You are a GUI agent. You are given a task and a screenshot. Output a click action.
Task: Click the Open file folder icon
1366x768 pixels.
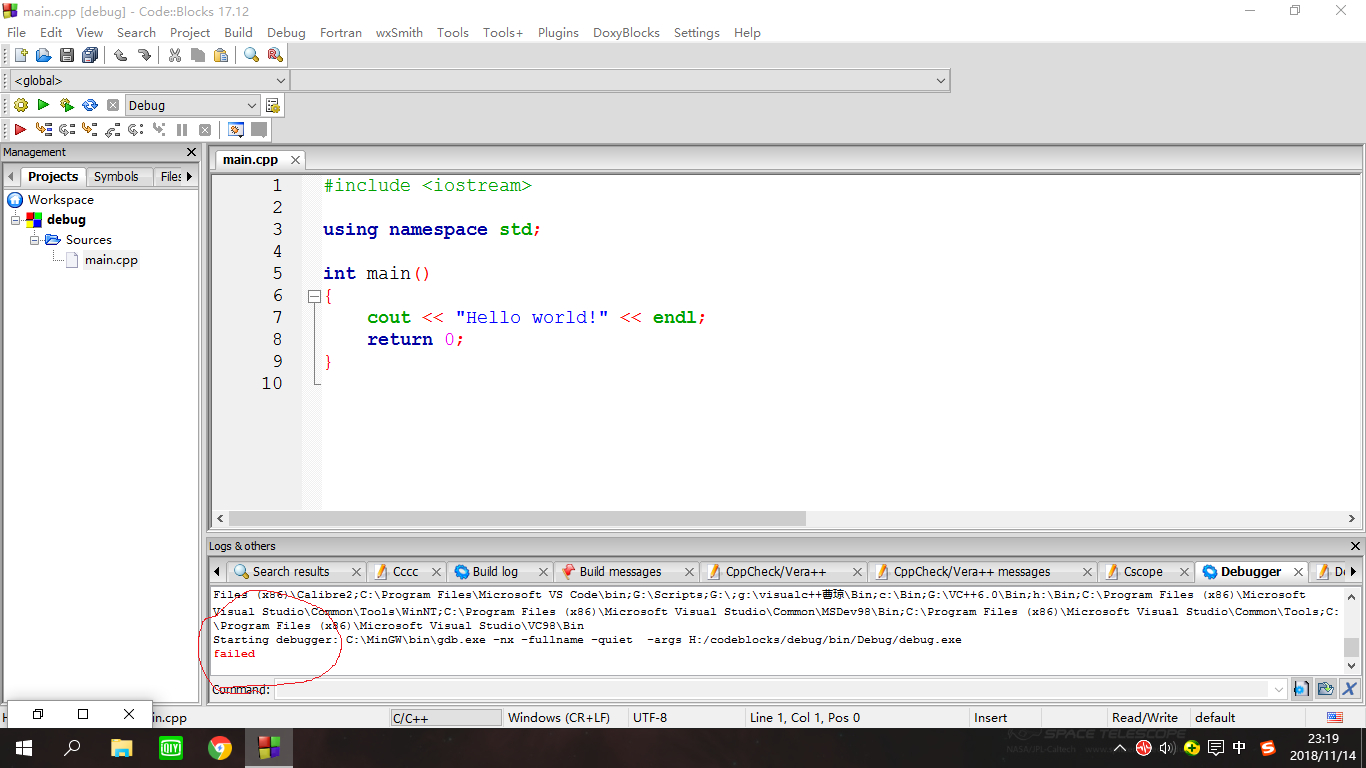tap(43, 56)
